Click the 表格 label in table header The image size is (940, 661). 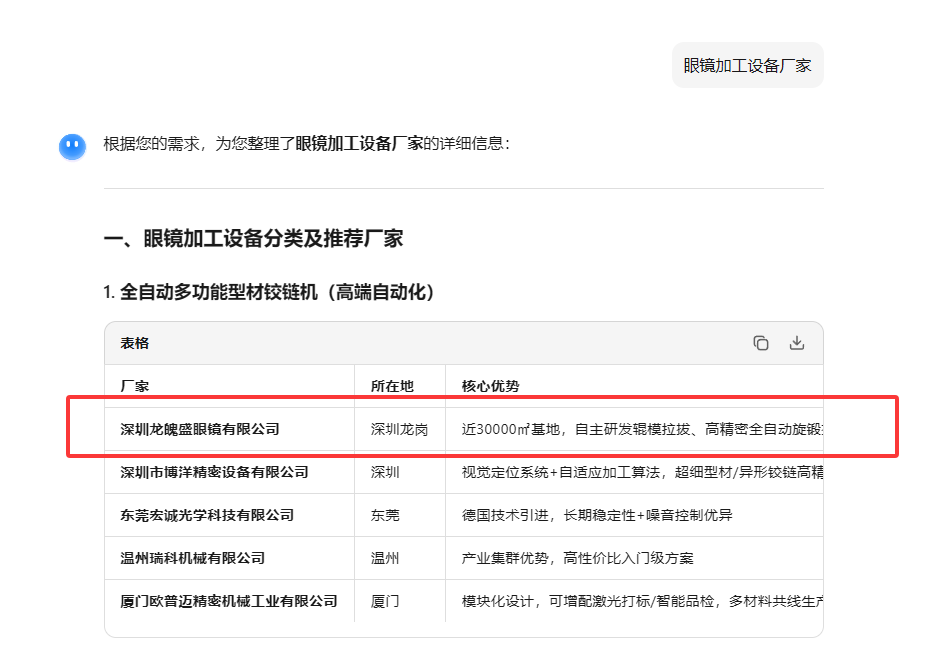point(135,343)
